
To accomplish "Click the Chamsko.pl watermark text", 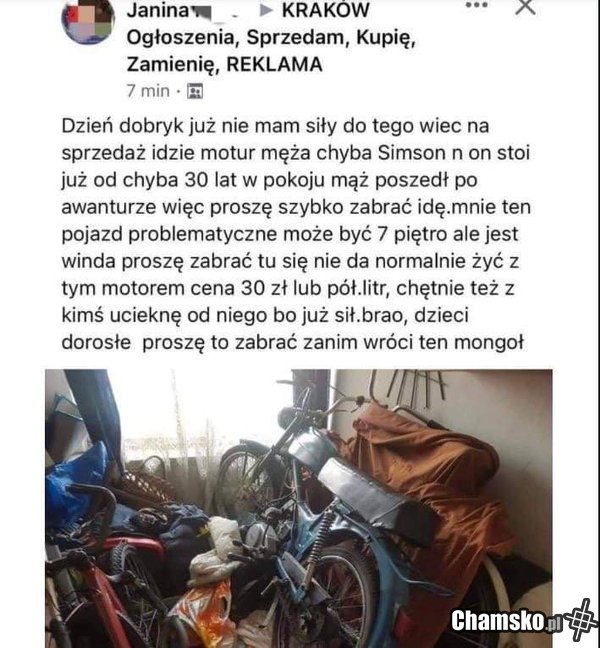I will point(507,621).
